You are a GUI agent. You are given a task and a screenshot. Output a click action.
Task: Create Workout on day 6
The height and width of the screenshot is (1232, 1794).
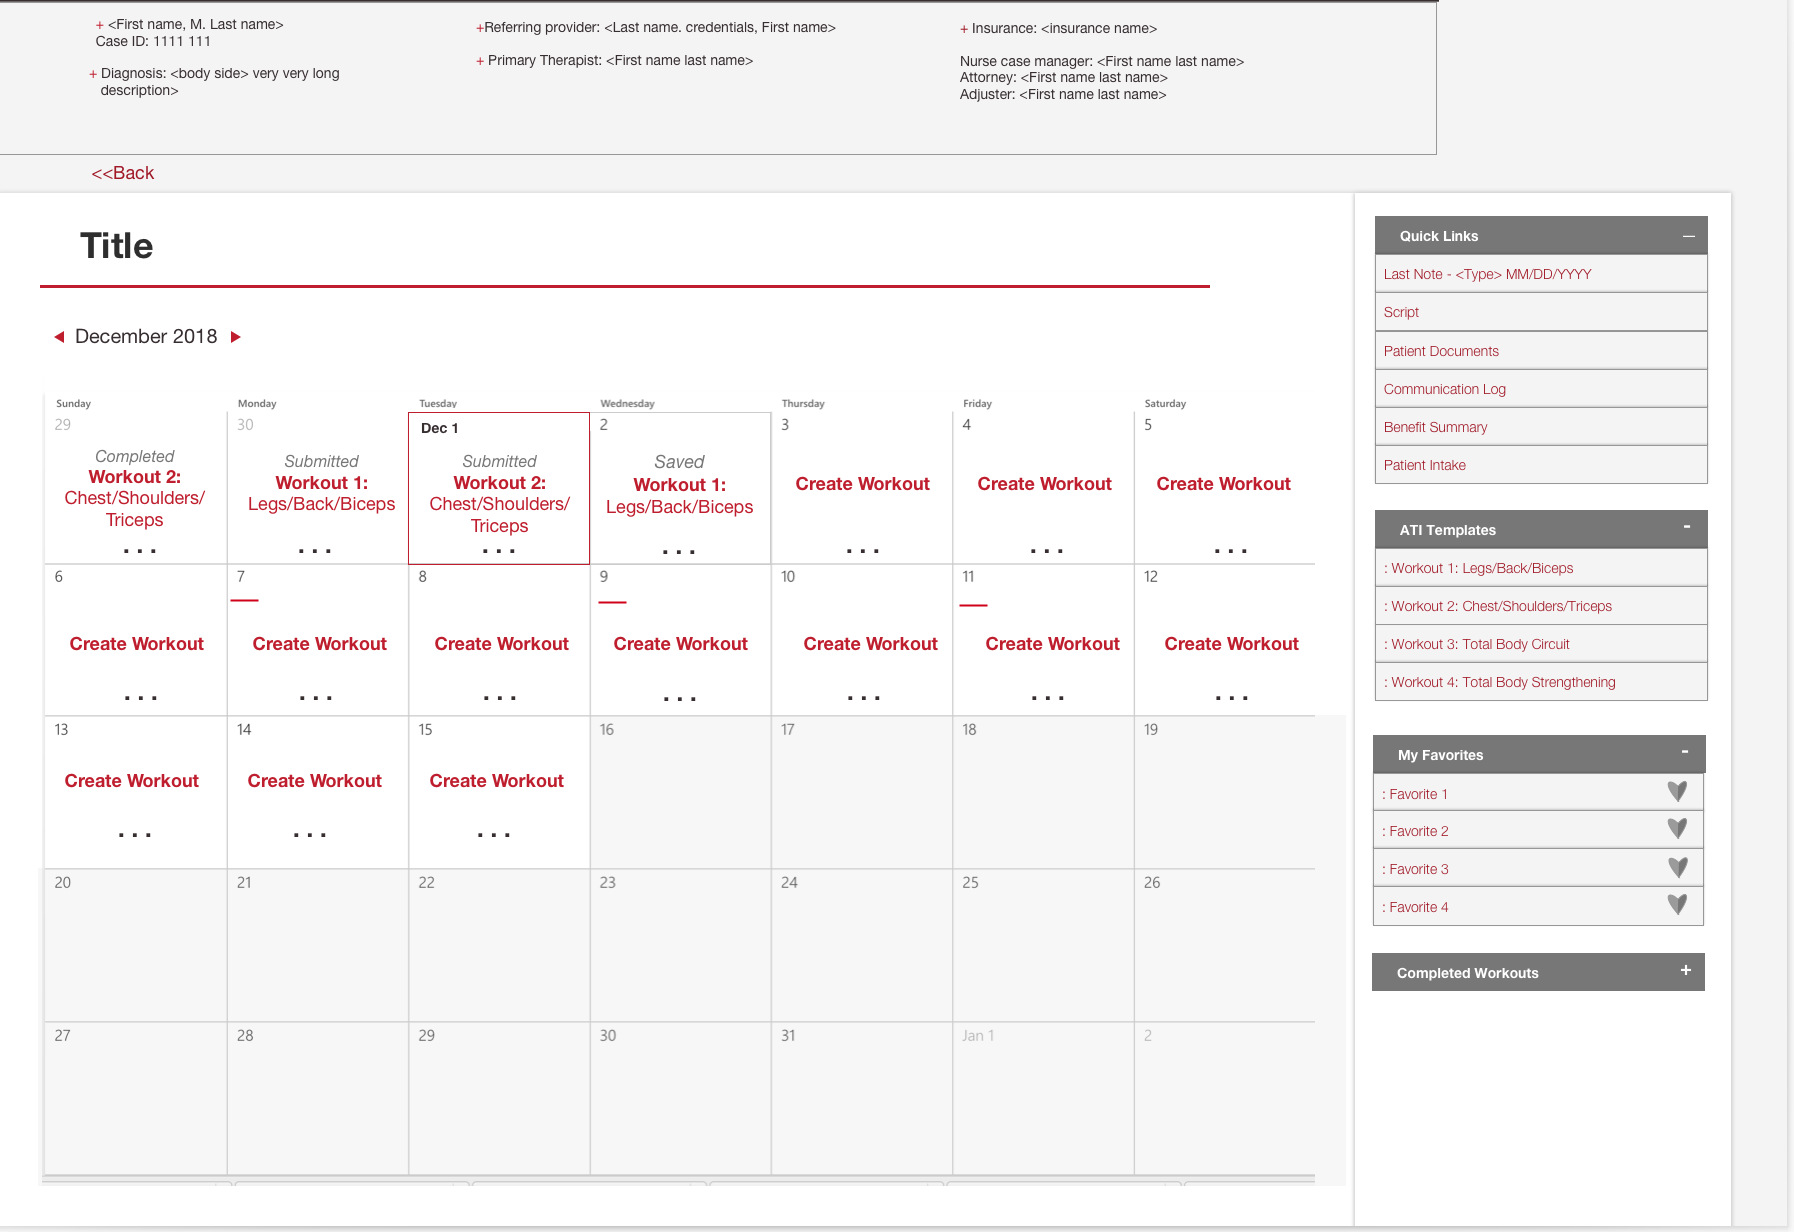[x=136, y=644]
